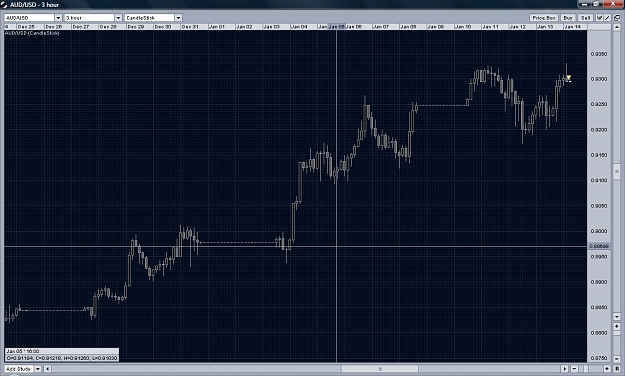The width and height of the screenshot is (625, 376).
Task: Click the OHLC values readout
Action: pyautogui.click(x=62, y=358)
